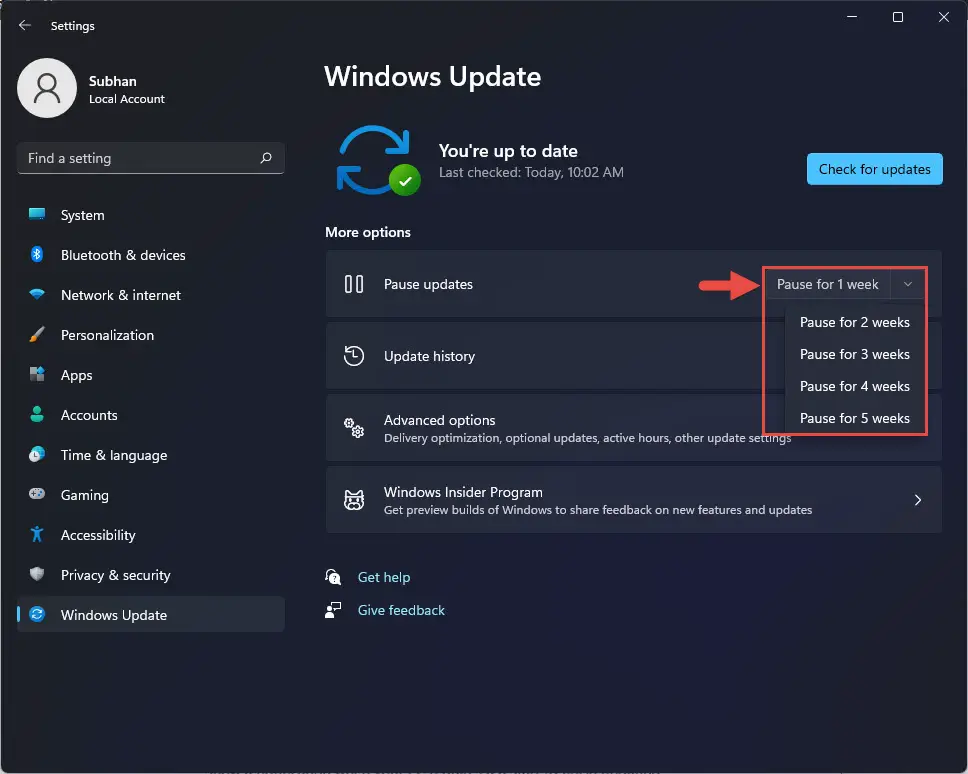Image resolution: width=968 pixels, height=774 pixels.
Task: Open the Accounts settings page
Action: pos(151,415)
